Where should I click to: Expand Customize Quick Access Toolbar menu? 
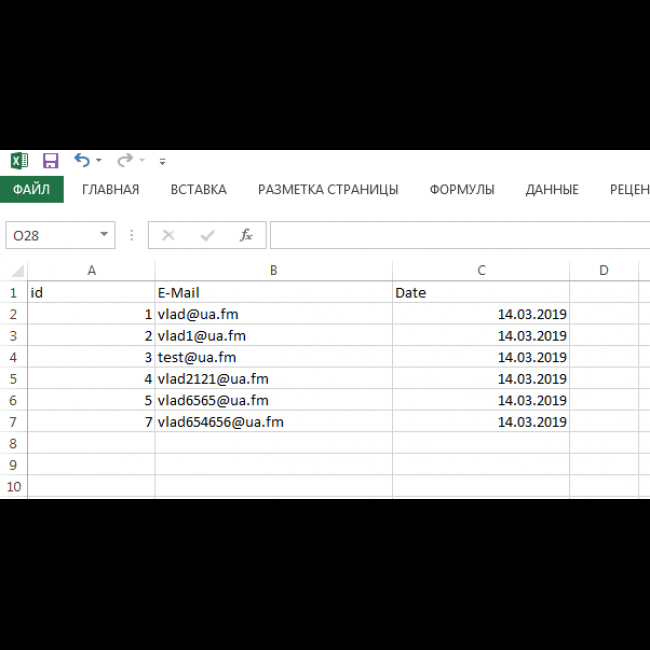point(162,161)
